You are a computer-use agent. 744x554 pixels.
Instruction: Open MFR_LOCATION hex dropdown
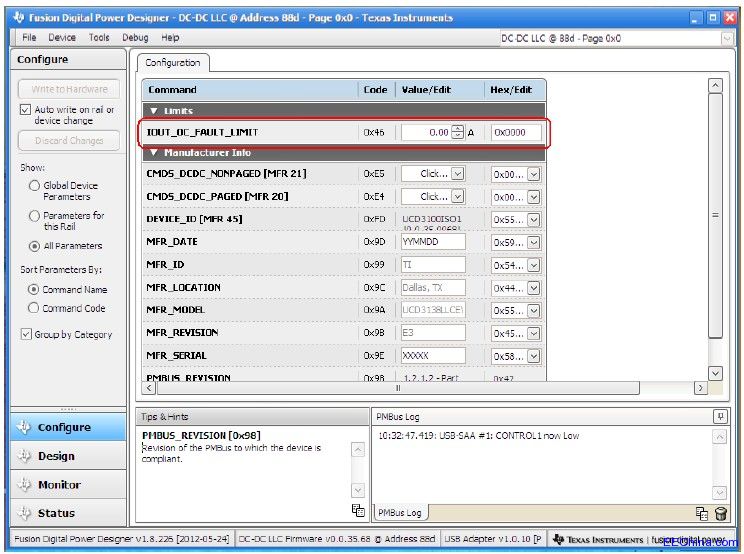534,288
